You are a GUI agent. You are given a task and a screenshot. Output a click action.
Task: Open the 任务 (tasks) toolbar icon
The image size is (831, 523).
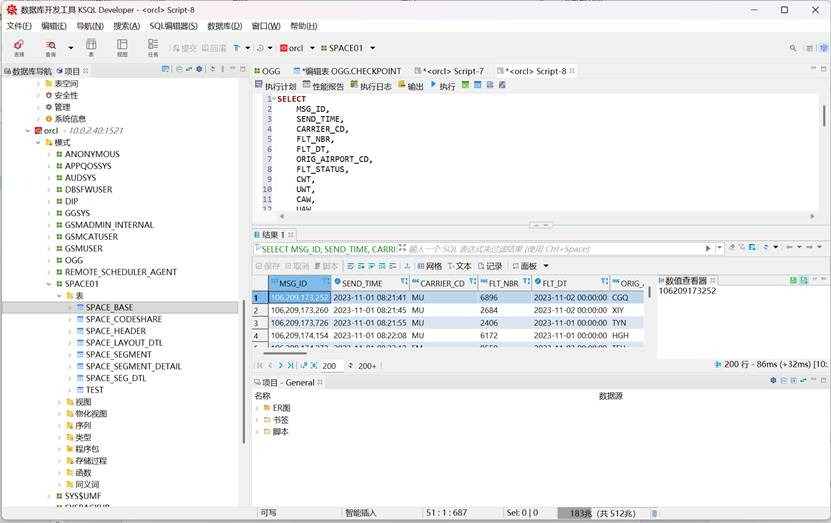tap(153, 47)
